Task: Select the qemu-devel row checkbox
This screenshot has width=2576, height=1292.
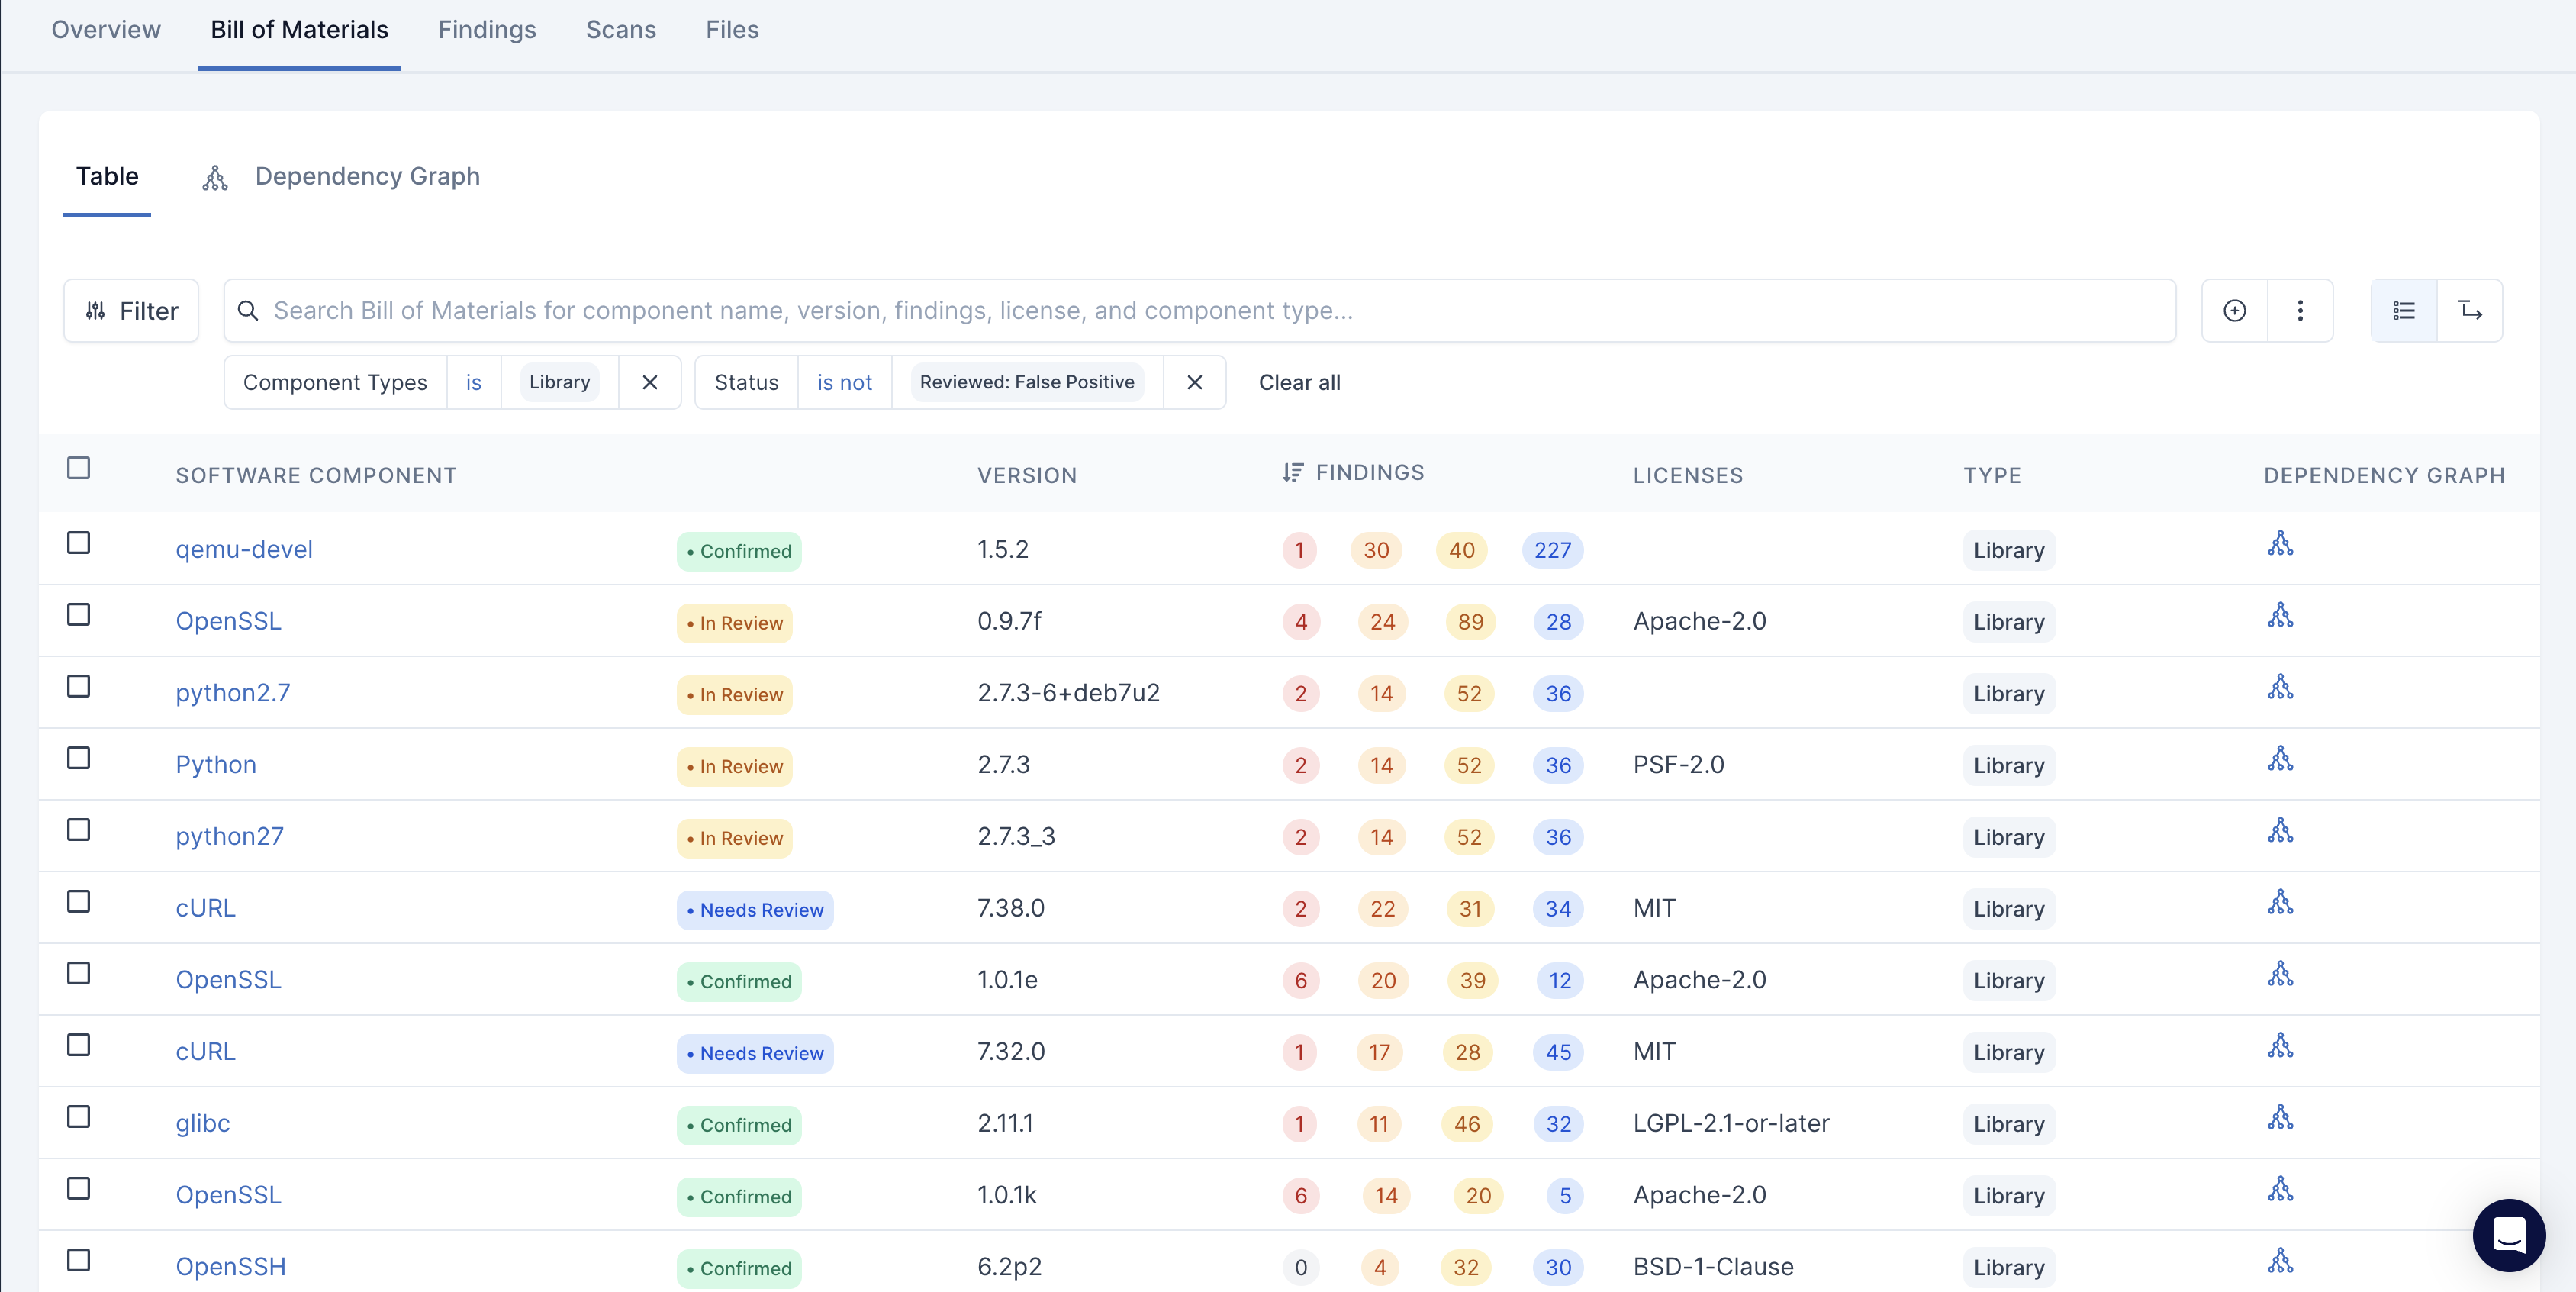Action: [x=78, y=543]
